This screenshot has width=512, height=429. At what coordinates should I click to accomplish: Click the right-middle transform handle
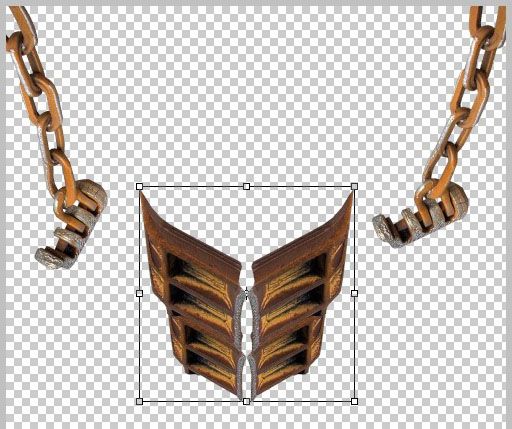click(x=354, y=293)
